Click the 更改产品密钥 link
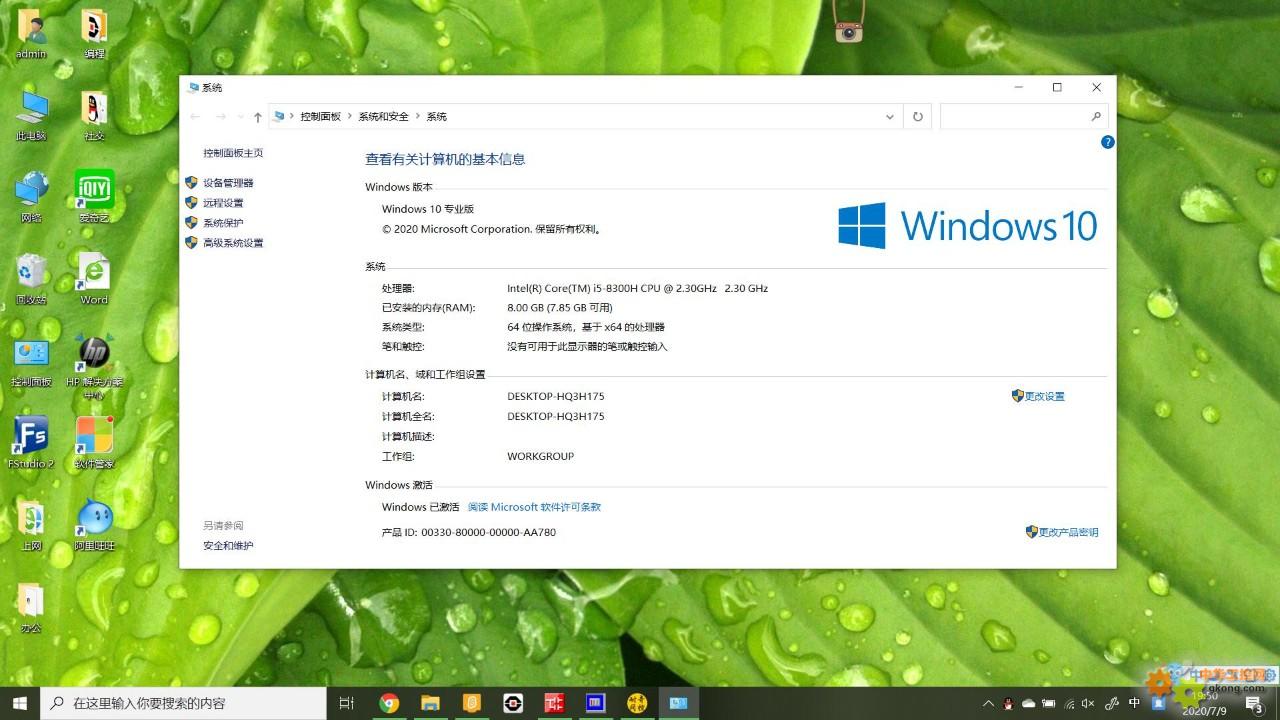This screenshot has width=1280, height=720. coord(1068,532)
